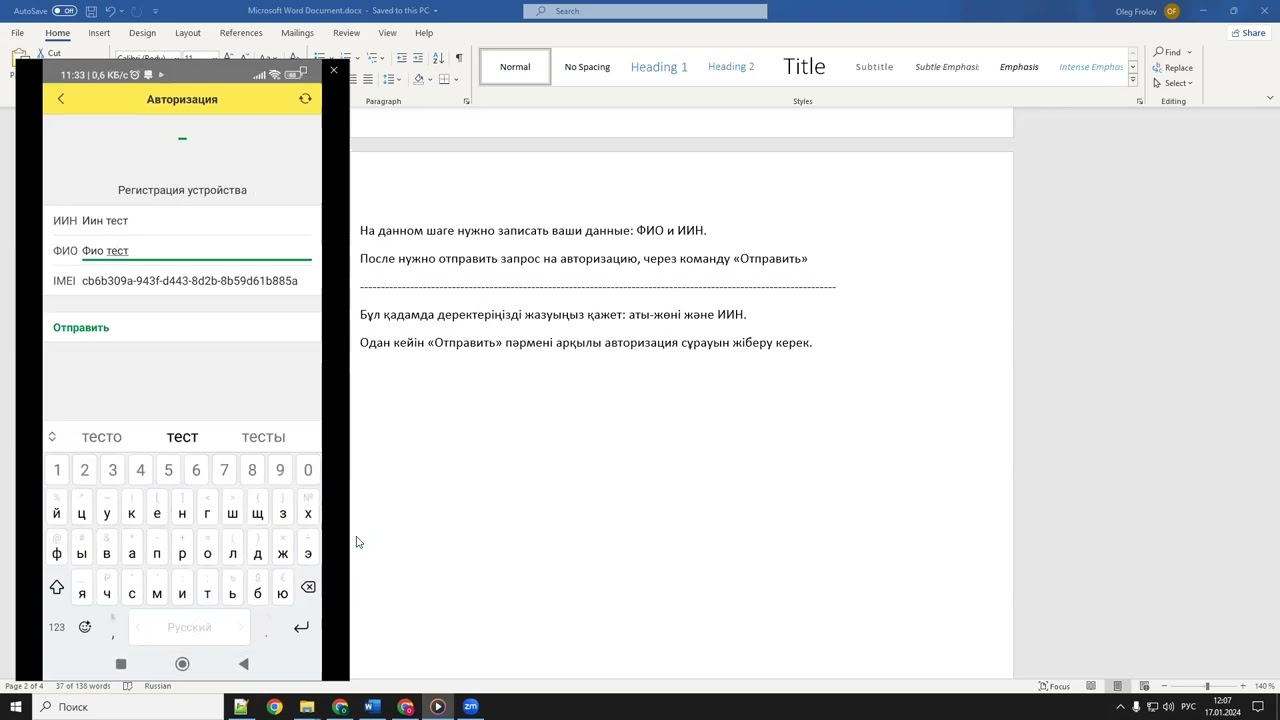Tap the keyboard backspace key
The image size is (1280, 720).
[308, 588]
